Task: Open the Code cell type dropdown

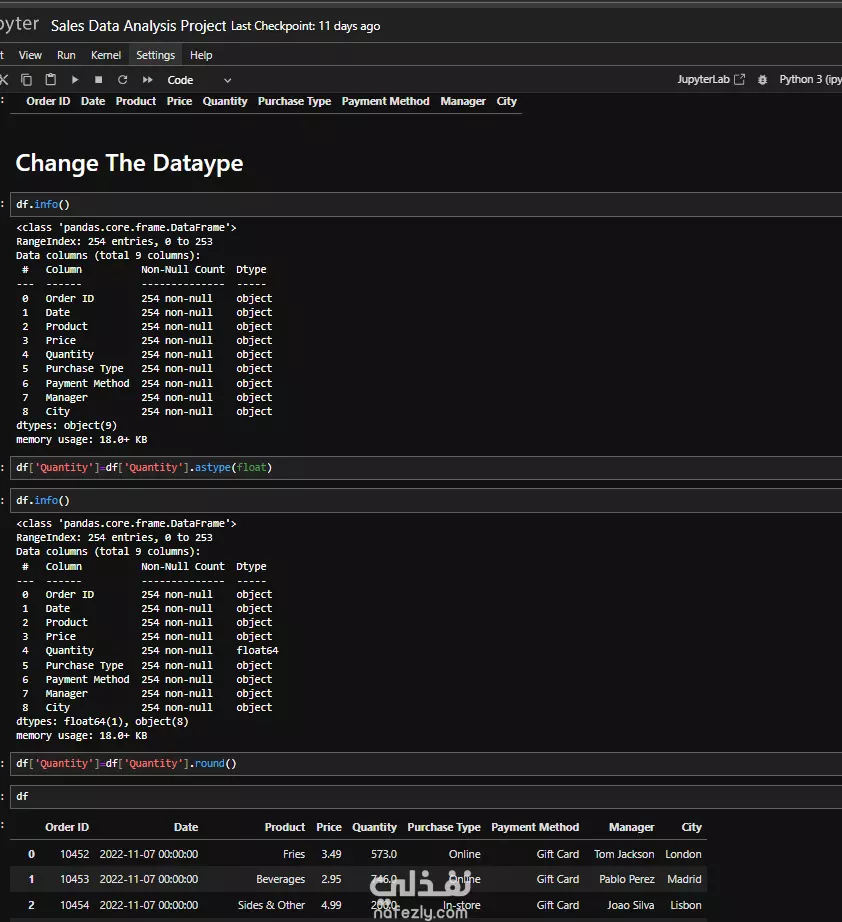Action: [199, 80]
